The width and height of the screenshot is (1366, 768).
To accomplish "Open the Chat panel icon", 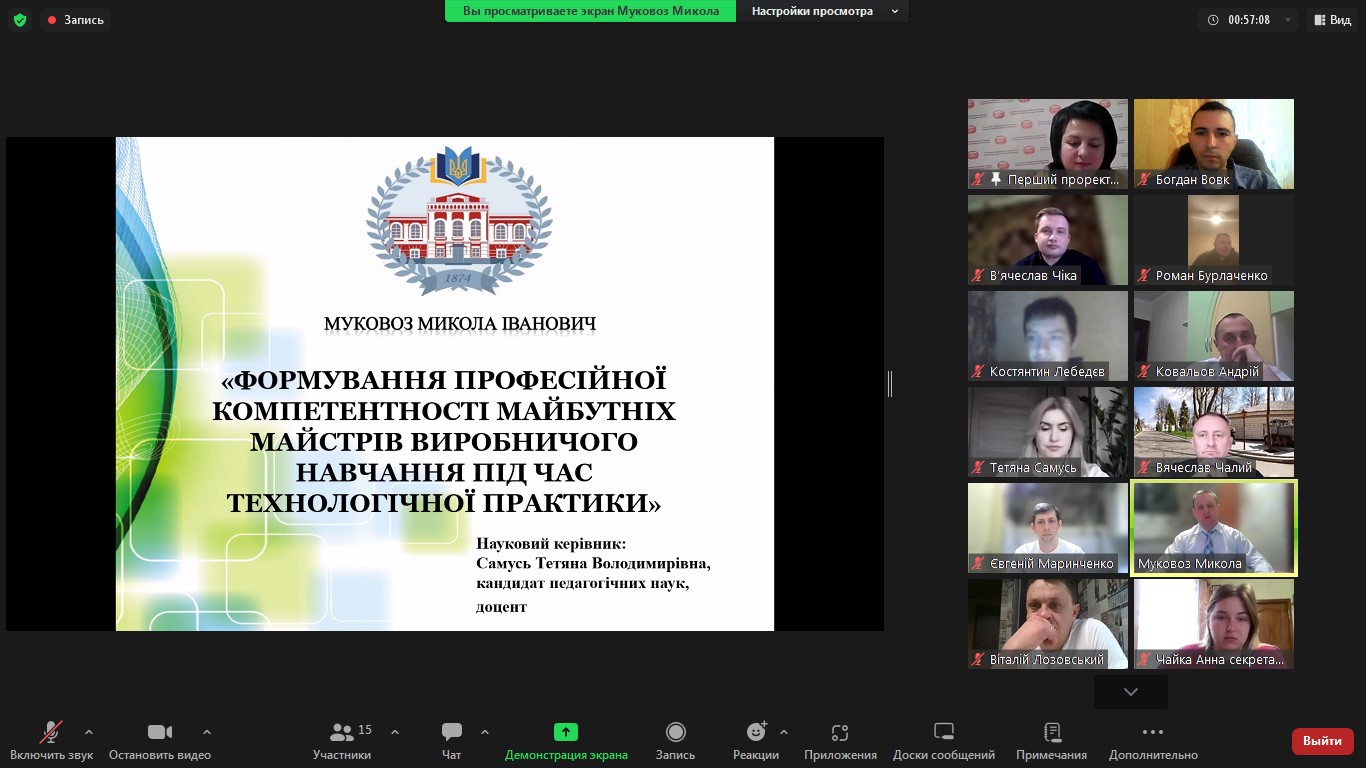I will (x=452, y=732).
